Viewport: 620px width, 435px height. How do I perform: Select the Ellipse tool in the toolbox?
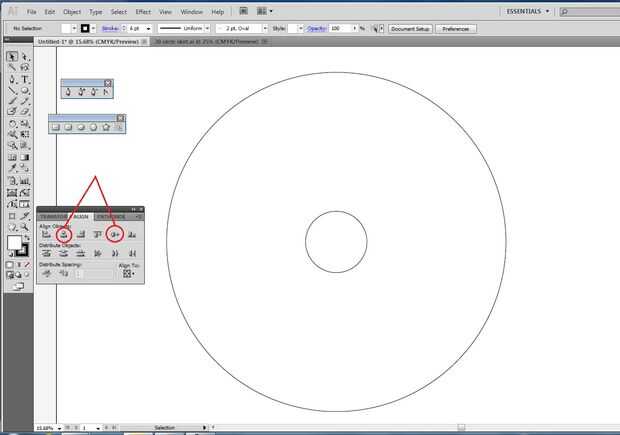(x=25, y=91)
